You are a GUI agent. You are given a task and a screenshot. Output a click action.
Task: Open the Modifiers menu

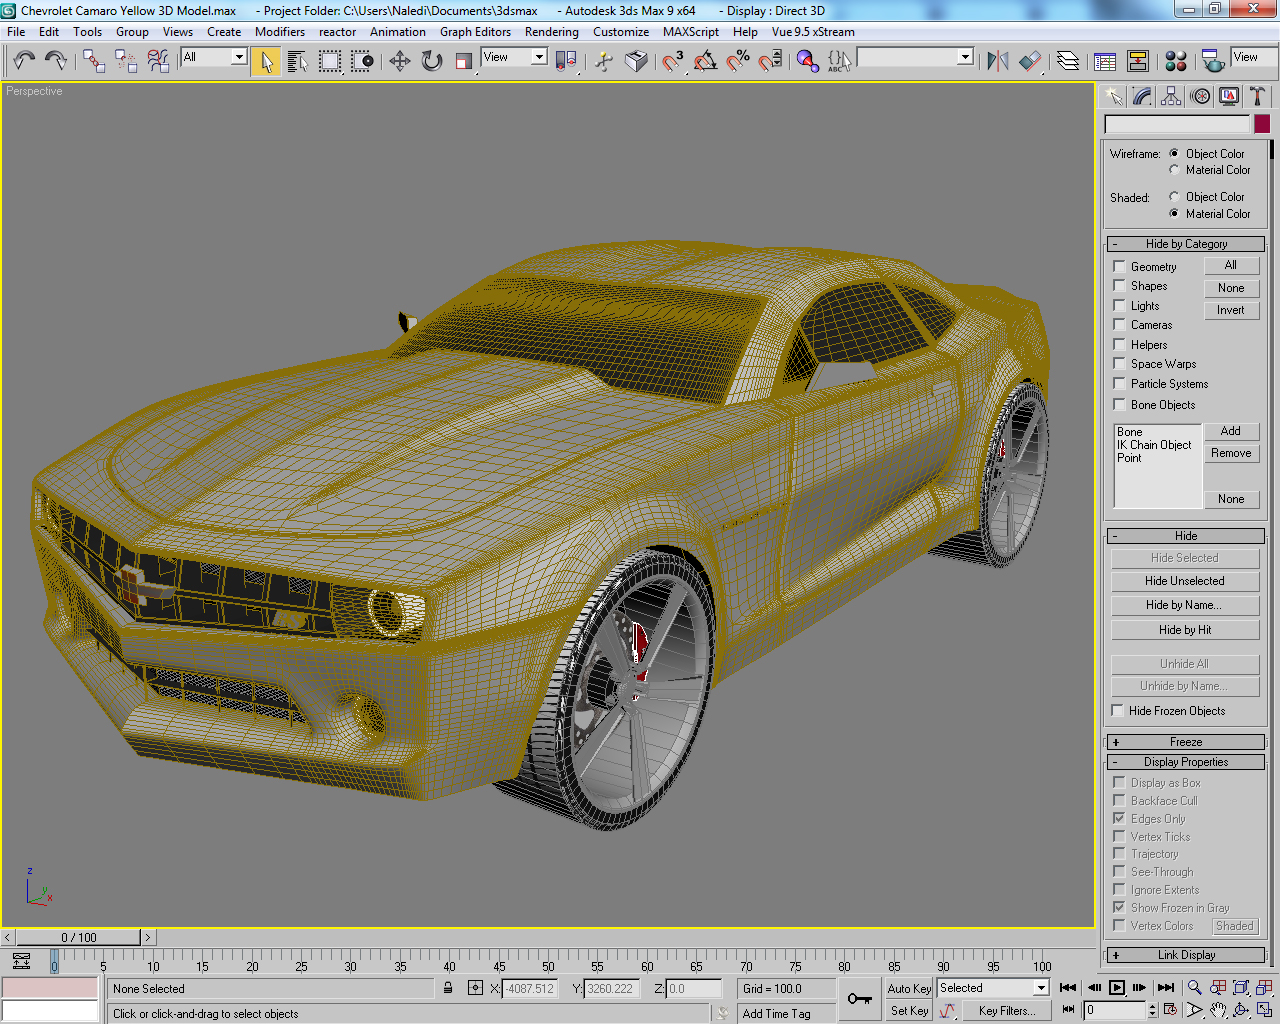[280, 32]
